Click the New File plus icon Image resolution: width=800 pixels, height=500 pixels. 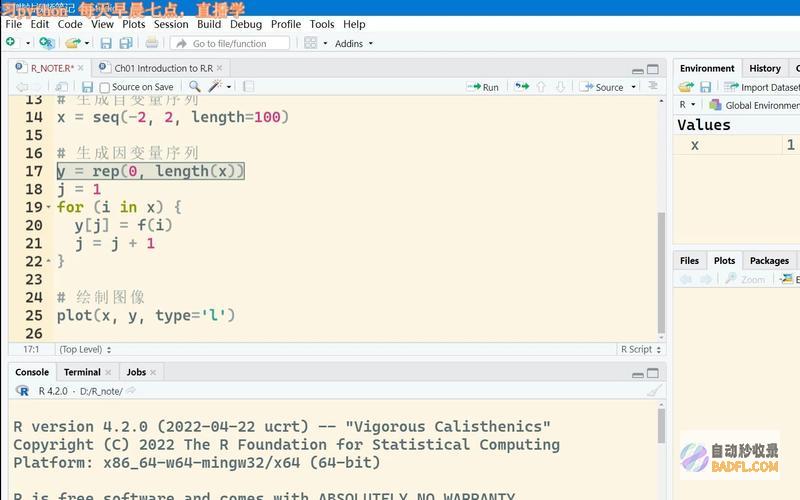[11, 43]
